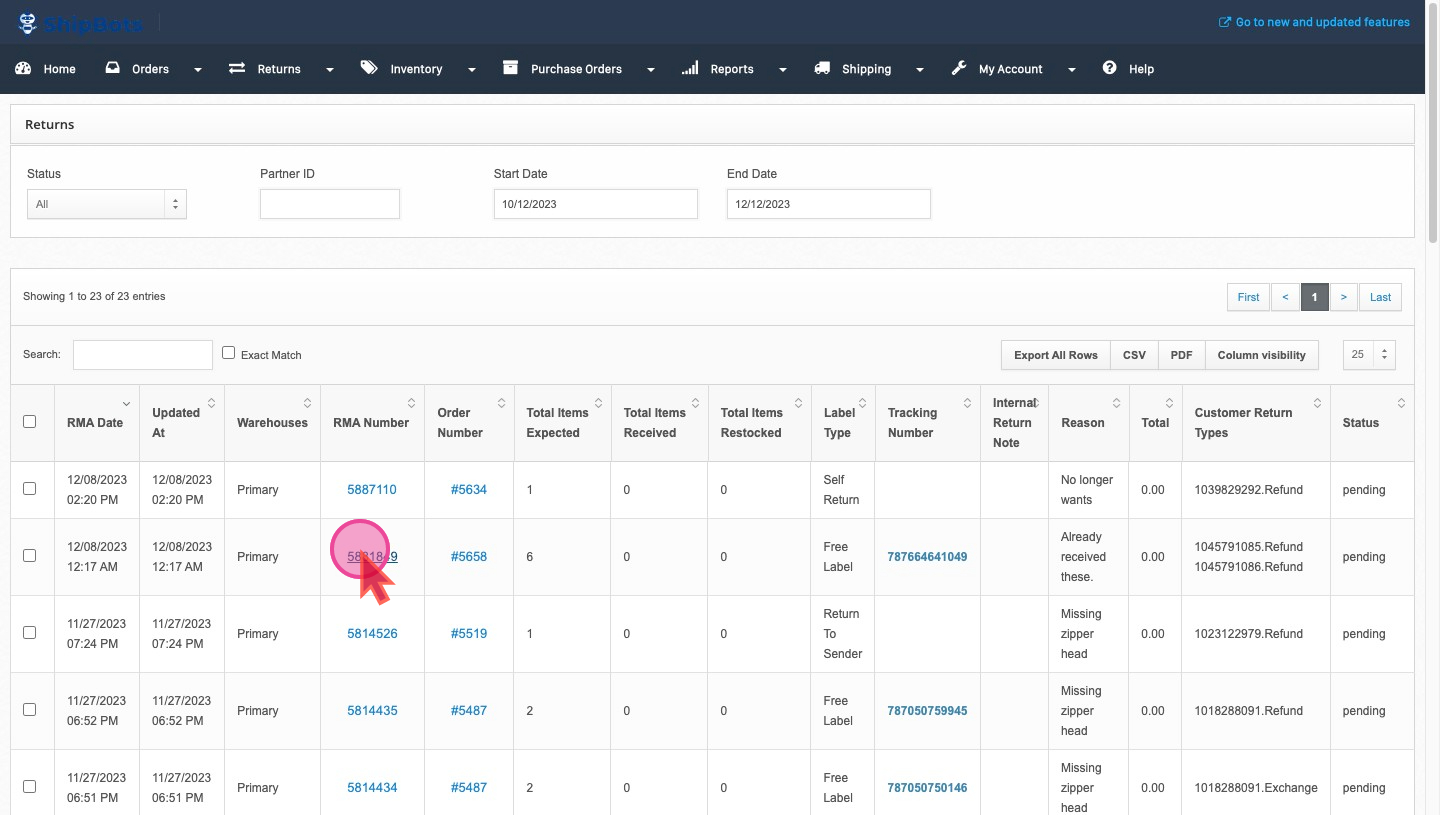Click the ShipBots logo
Image resolution: width=1440 pixels, height=815 pixels.
81,22
